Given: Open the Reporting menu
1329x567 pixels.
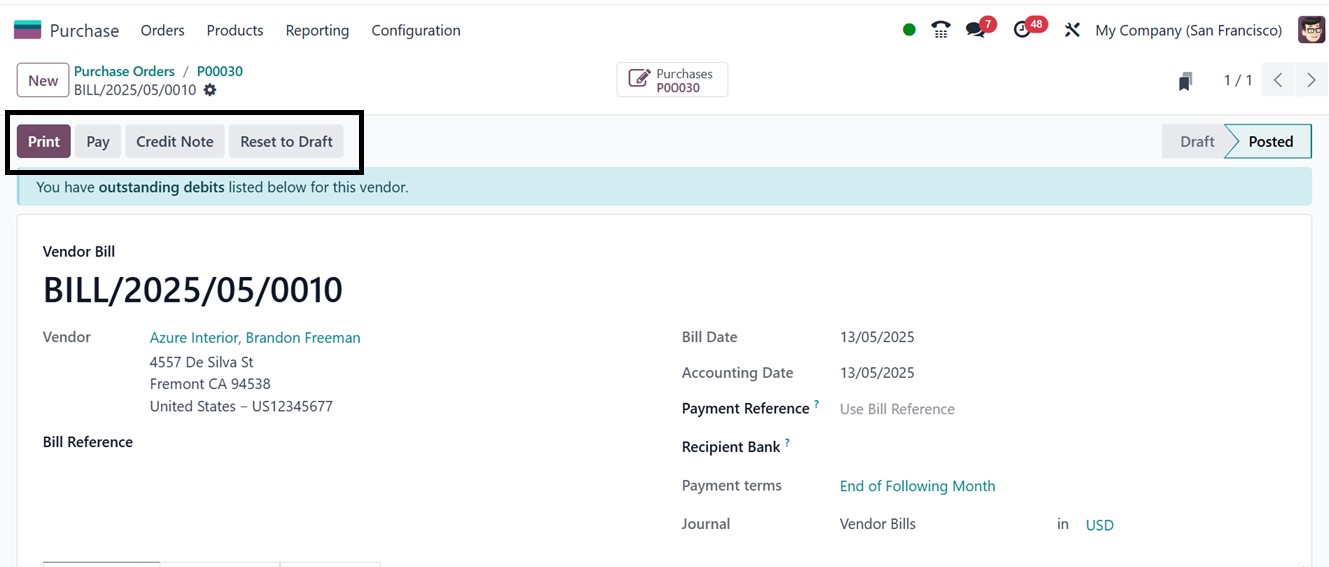Looking at the screenshot, I should click(x=317, y=30).
